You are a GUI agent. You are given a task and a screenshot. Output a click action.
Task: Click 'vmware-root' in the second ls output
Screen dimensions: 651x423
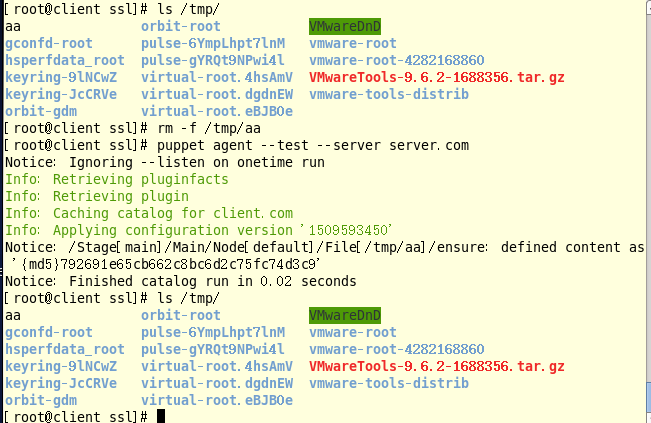pos(353,333)
